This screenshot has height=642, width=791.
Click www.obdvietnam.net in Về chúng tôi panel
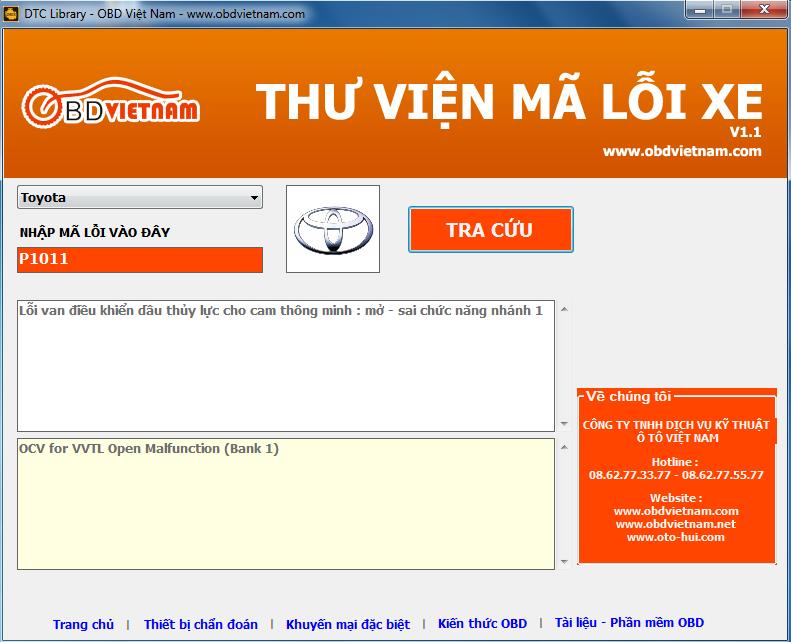tap(675, 524)
